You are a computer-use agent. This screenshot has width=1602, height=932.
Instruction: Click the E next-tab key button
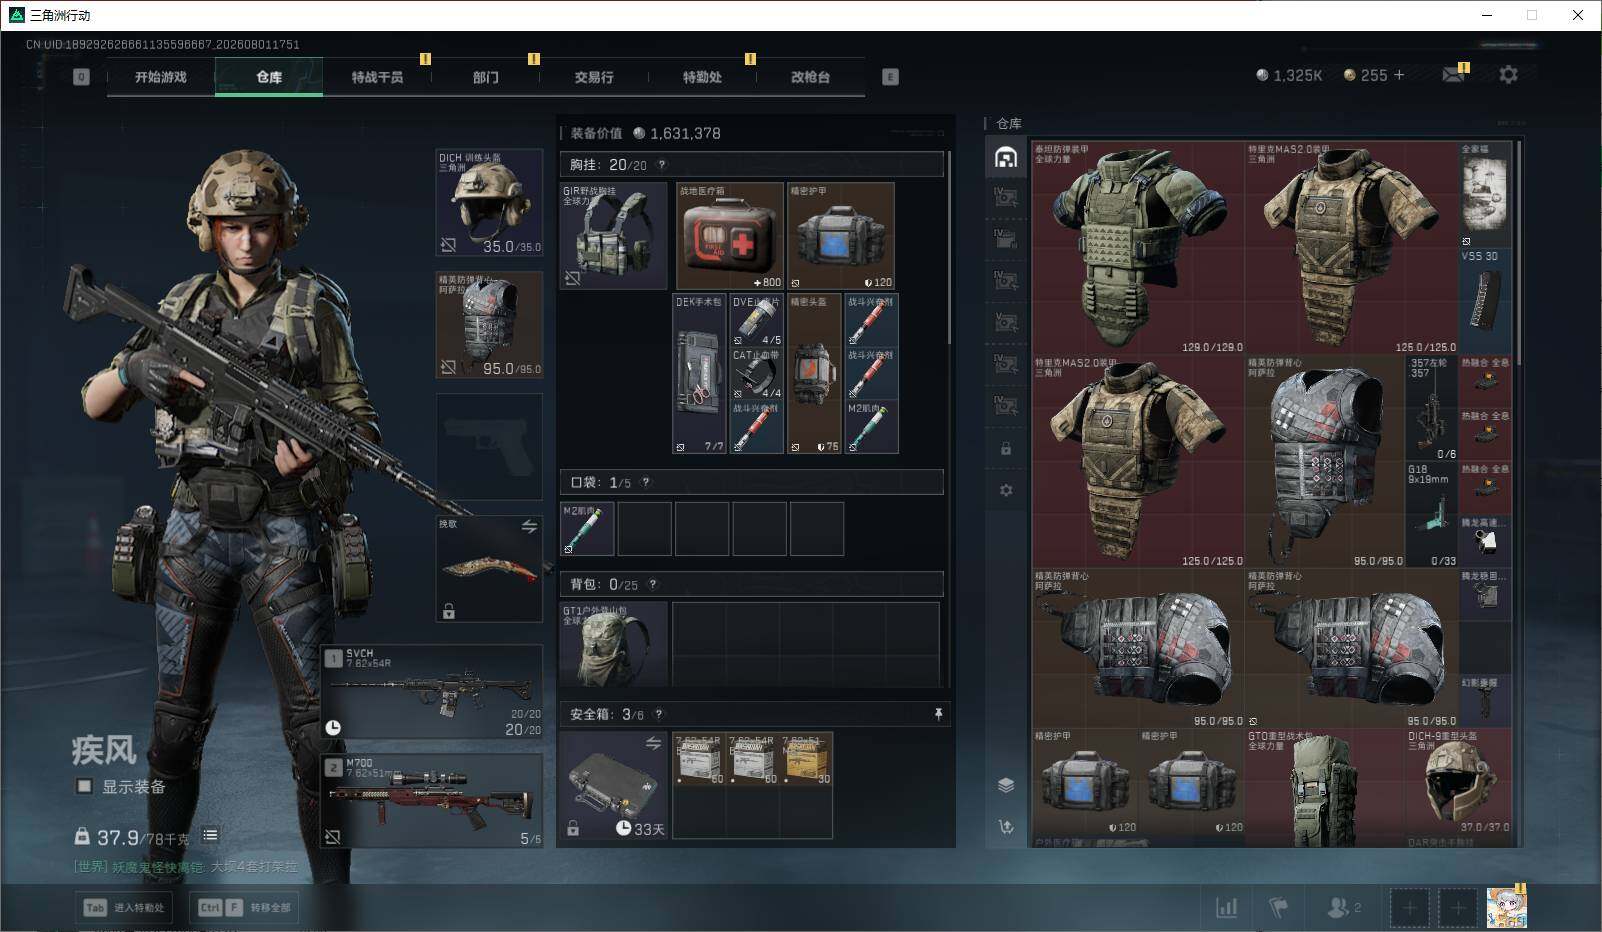point(890,77)
